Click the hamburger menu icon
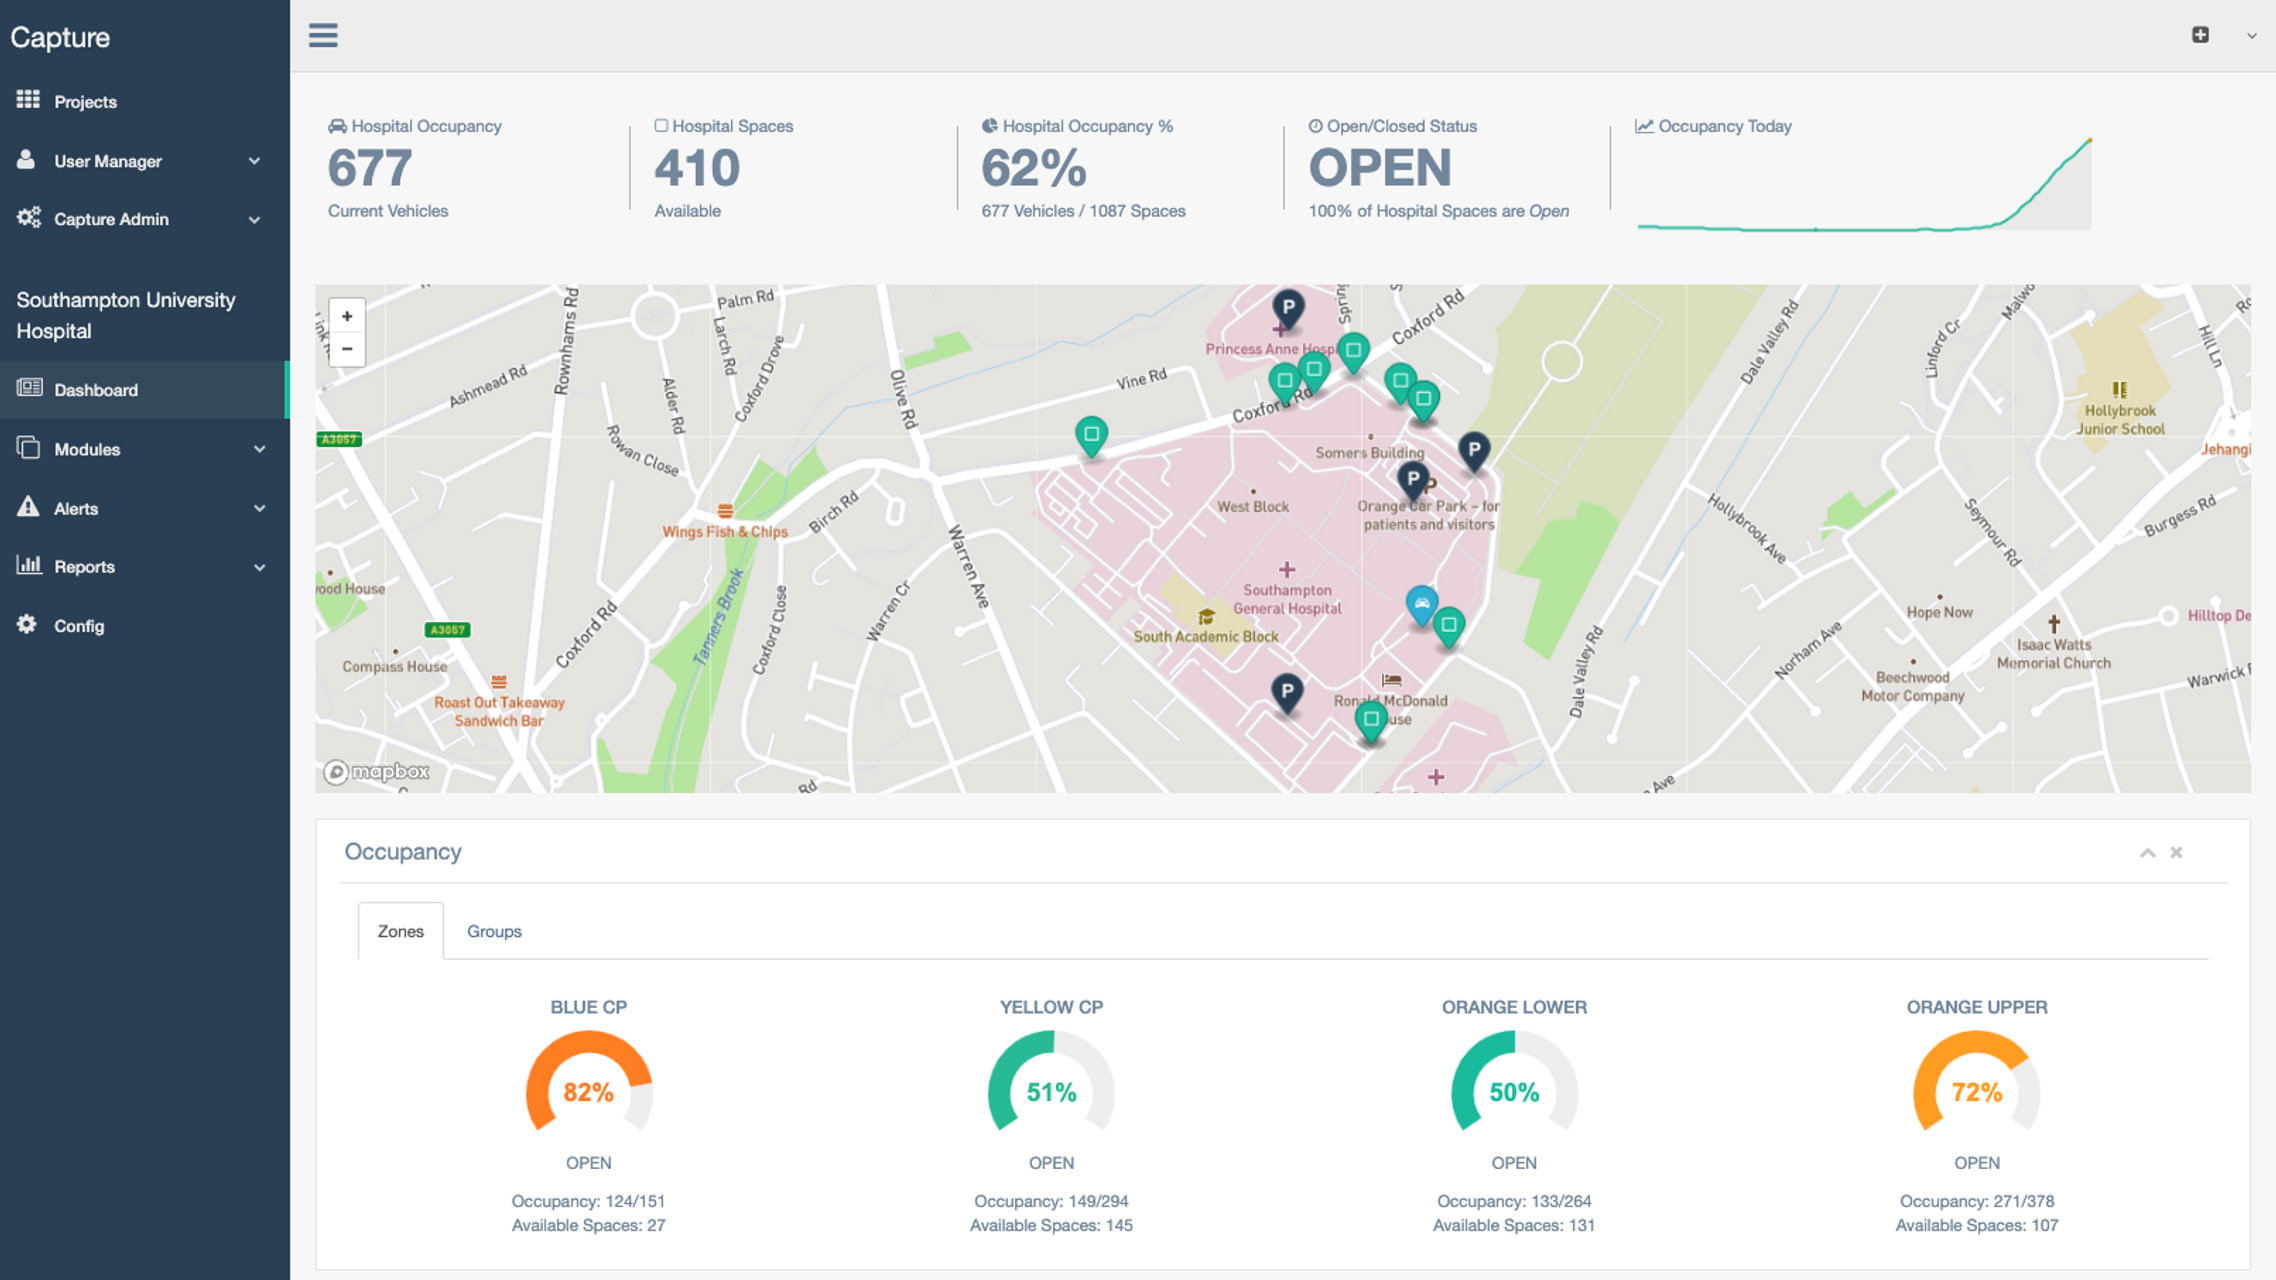This screenshot has height=1280, width=2276. (x=323, y=35)
